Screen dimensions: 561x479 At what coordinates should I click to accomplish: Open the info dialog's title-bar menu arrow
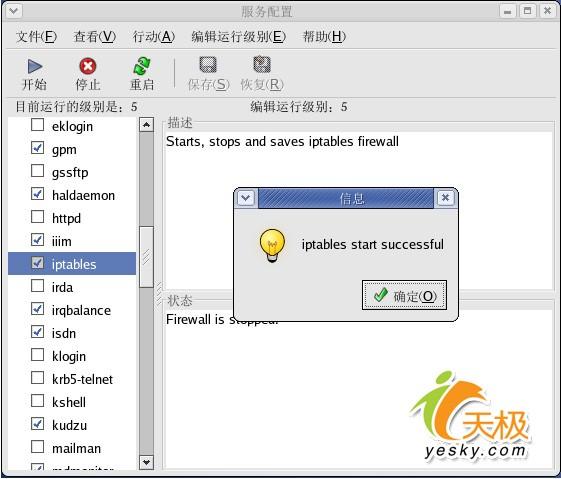[246, 198]
